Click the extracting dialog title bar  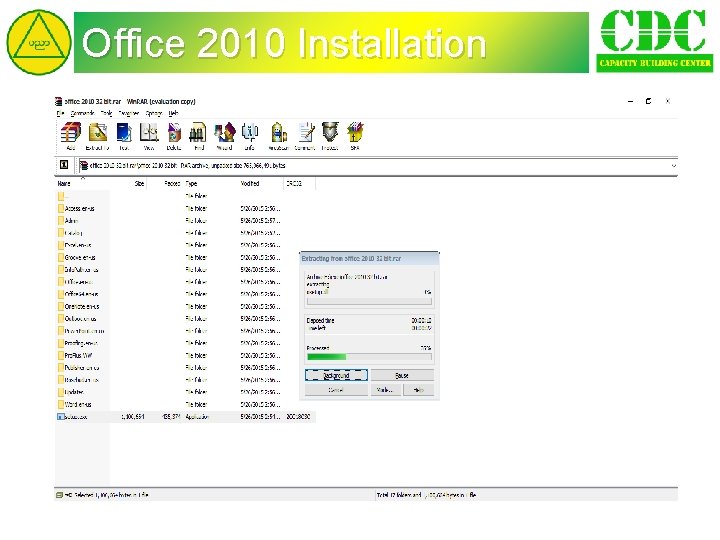(369, 259)
